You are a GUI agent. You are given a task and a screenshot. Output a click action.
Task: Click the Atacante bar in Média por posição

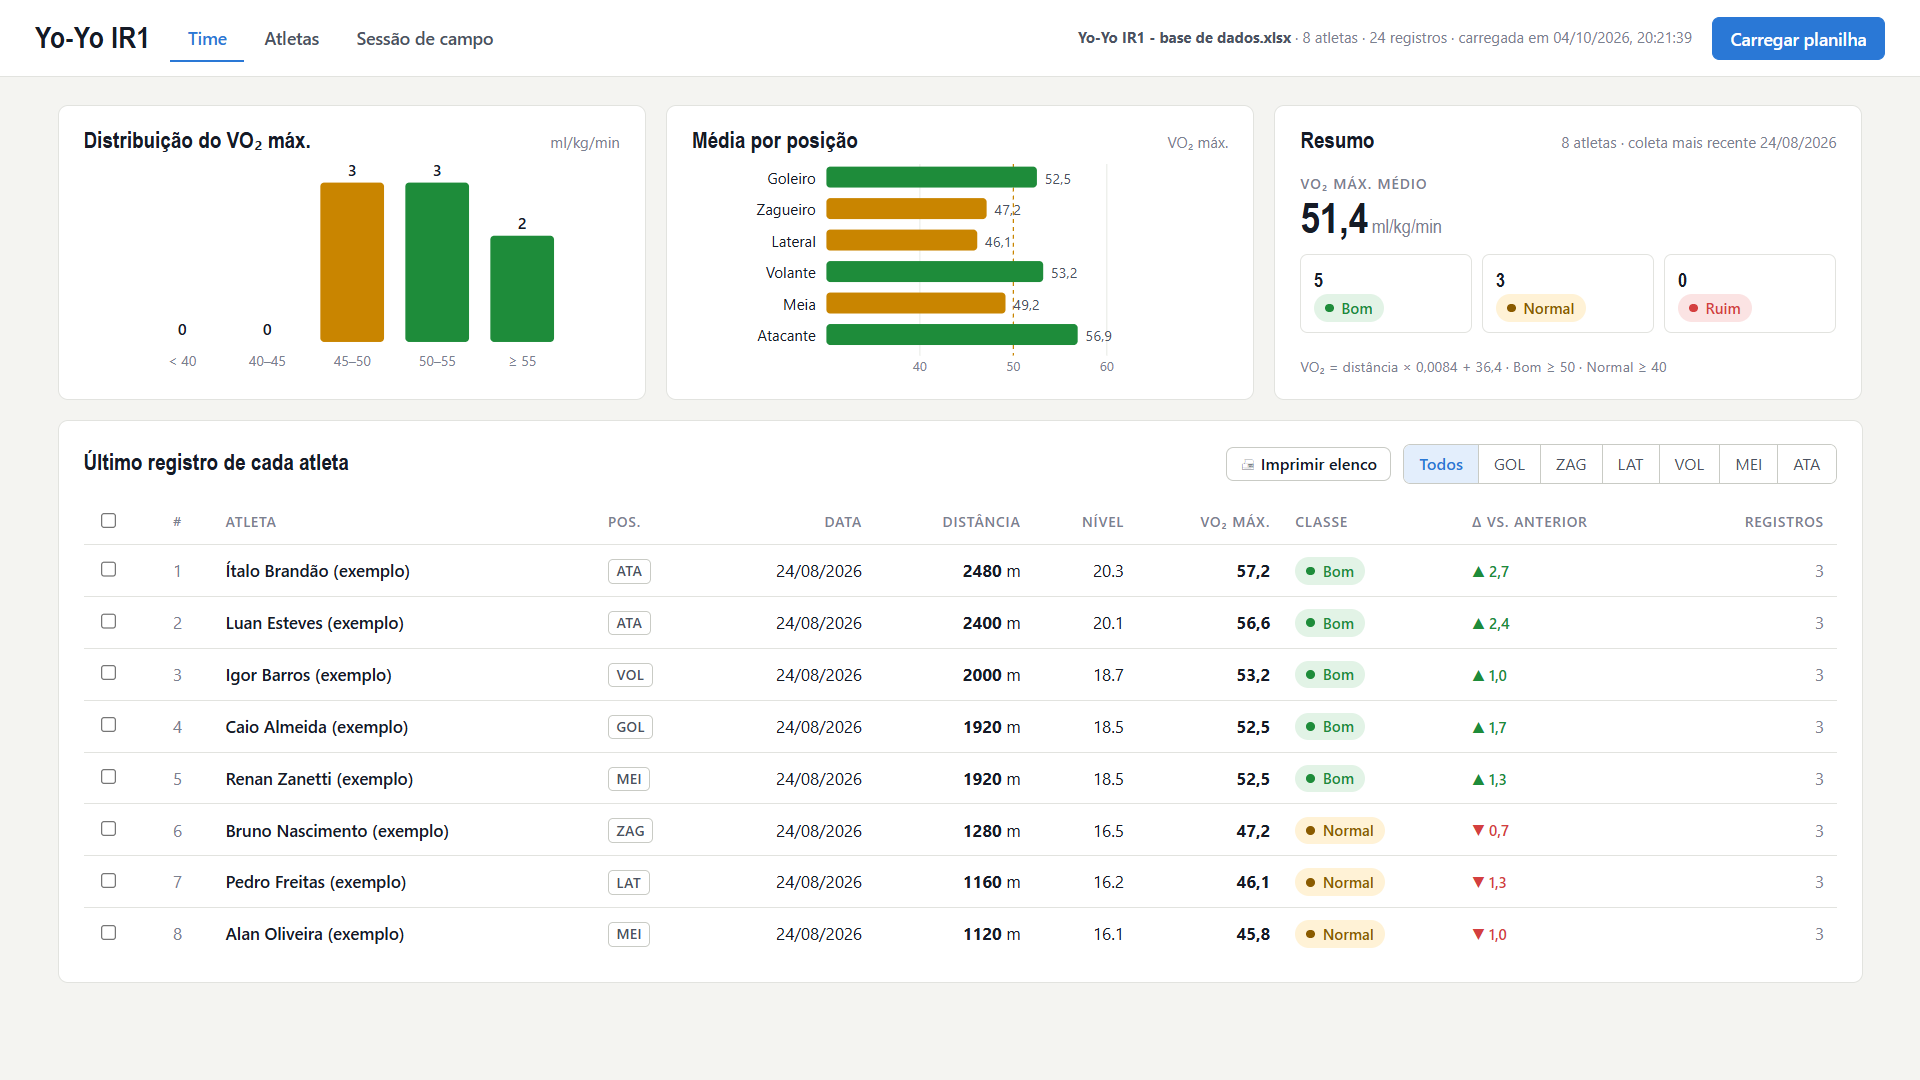pyautogui.click(x=952, y=335)
